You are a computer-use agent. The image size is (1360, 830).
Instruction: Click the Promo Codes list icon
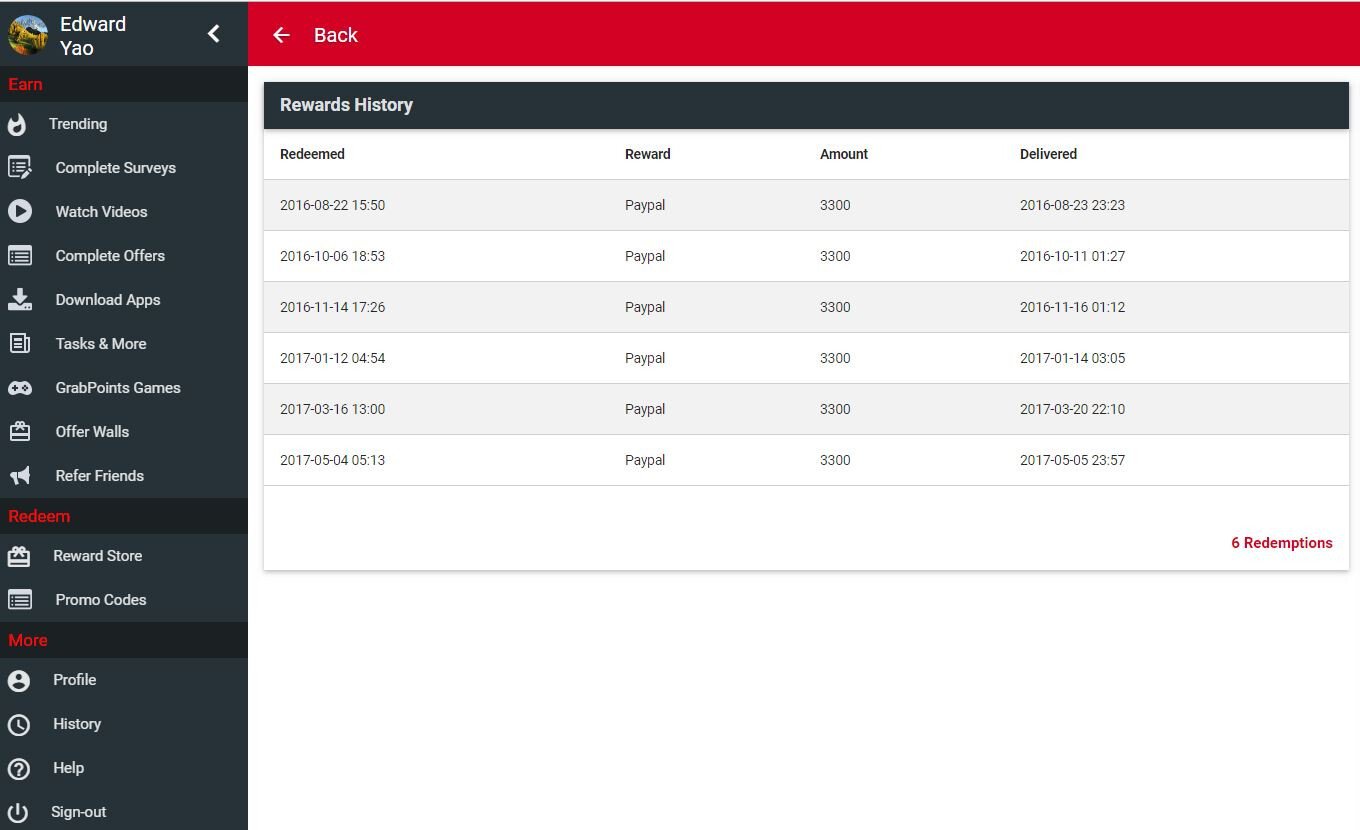20,600
